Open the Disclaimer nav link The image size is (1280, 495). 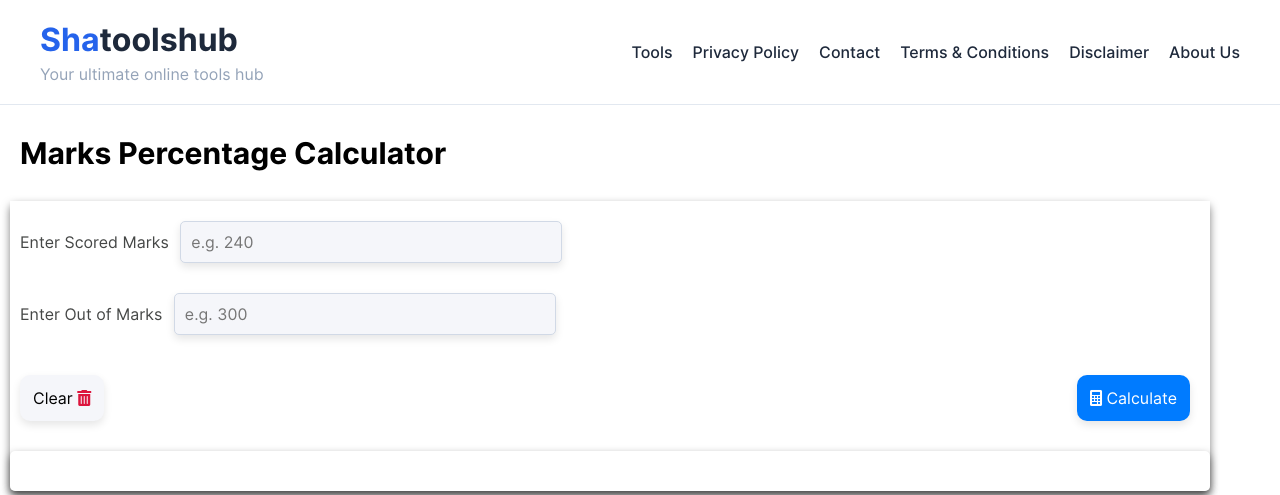tap(1109, 52)
